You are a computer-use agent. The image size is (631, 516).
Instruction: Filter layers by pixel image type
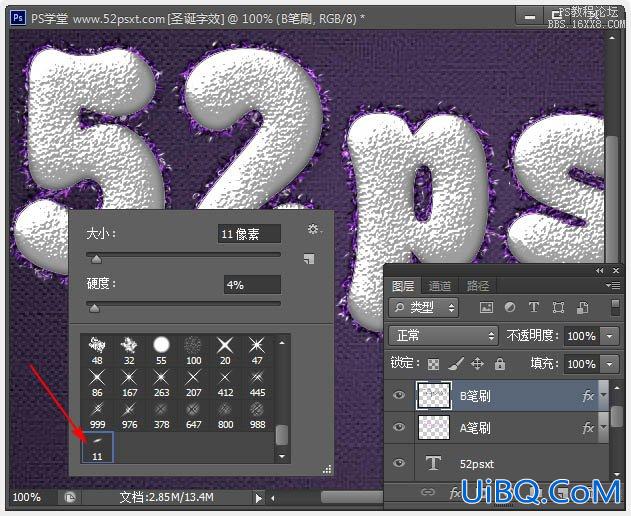pos(486,308)
